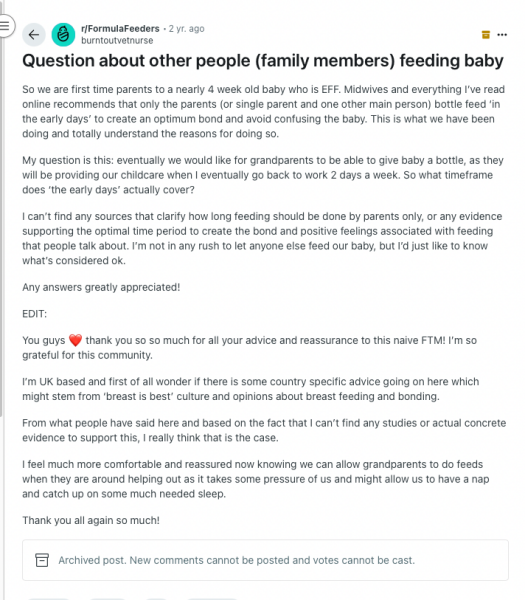Screen dimensions: 525x600
Task: Click the leftmost pill button under the archive banner
Action: click(x=49, y=598)
